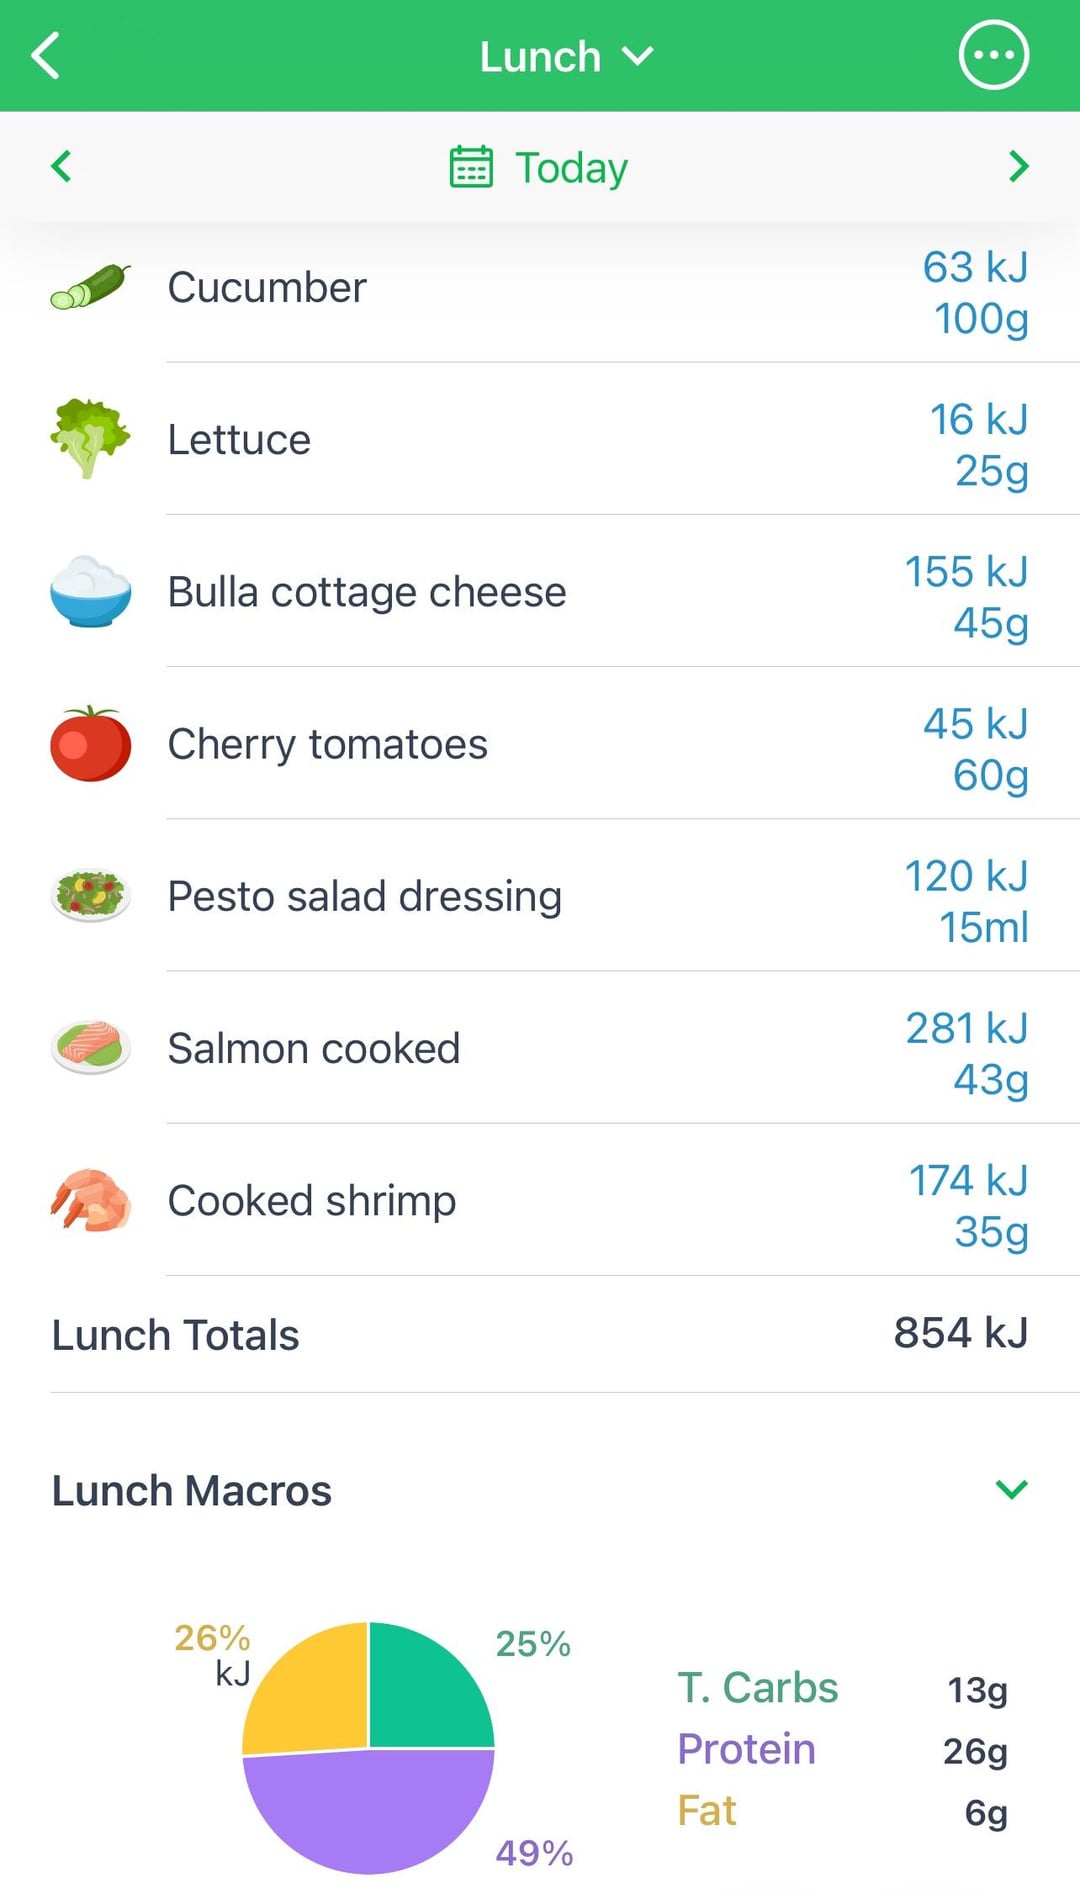Open the more options menu

992,56
